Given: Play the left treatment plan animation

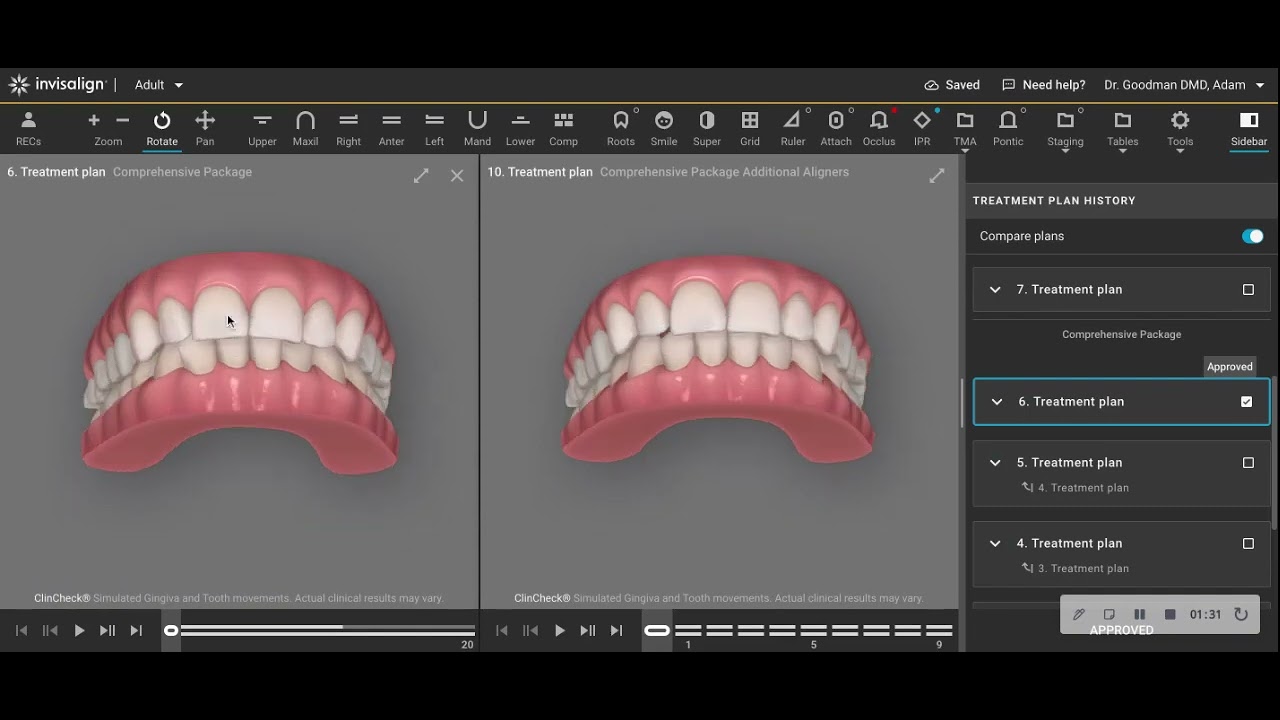Looking at the screenshot, I should 79,631.
